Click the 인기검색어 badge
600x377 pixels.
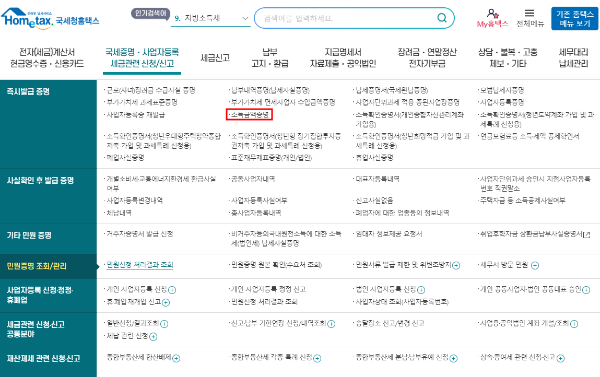pyautogui.click(x=150, y=13)
